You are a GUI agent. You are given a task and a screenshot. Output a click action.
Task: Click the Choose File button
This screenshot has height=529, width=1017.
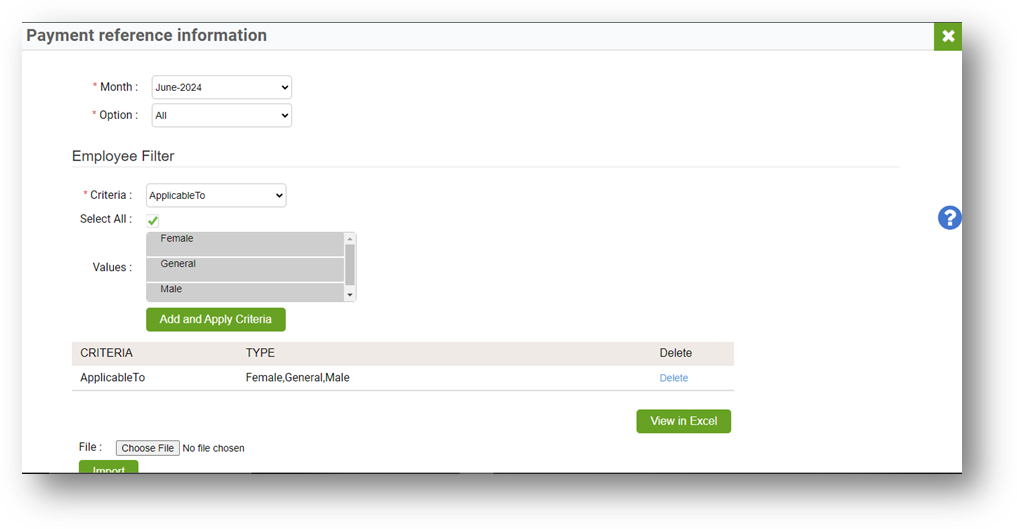coord(147,448)
